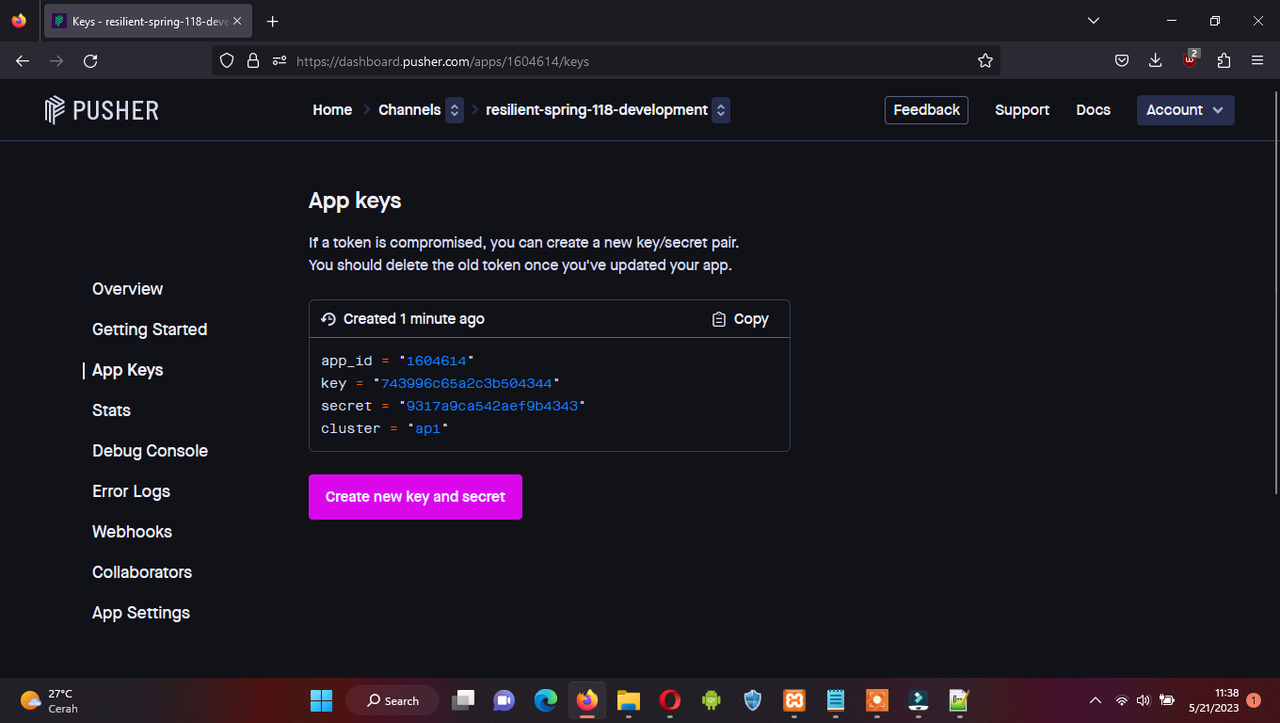Open File Explorer from the taskbar
This screenshot has width=1280, height=723.
pos(628,700)
